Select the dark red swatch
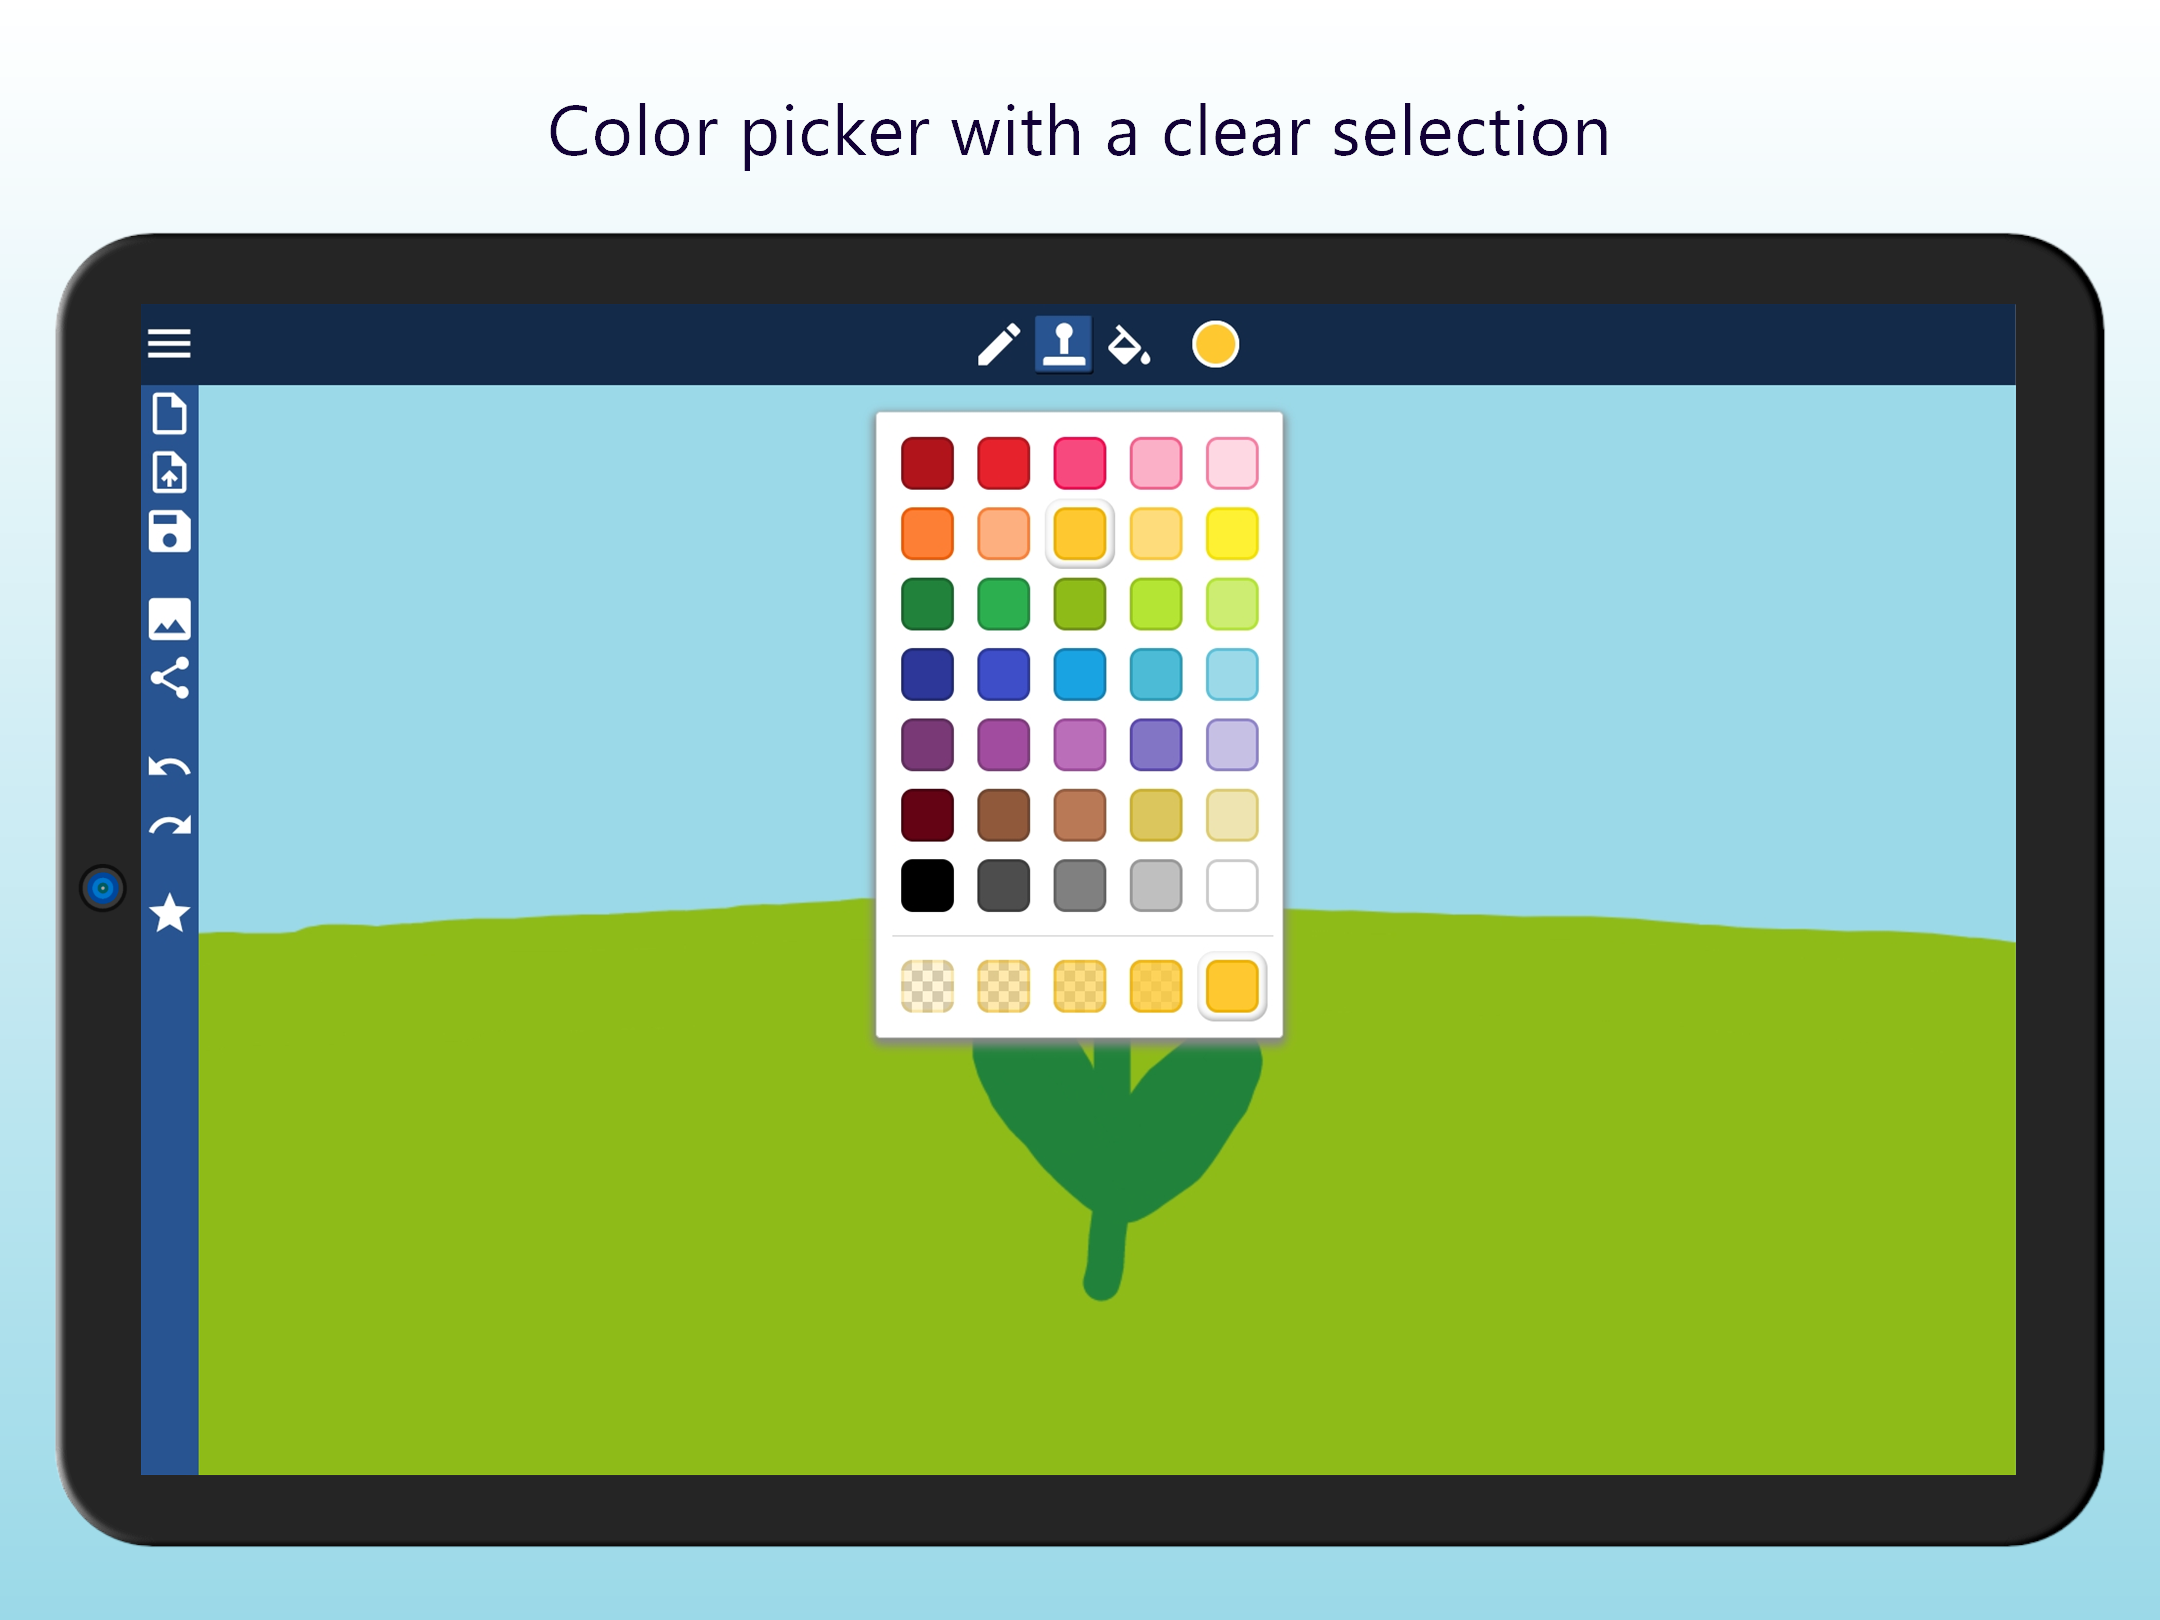The image size is (2160, 1620). [x=927, y=463]
